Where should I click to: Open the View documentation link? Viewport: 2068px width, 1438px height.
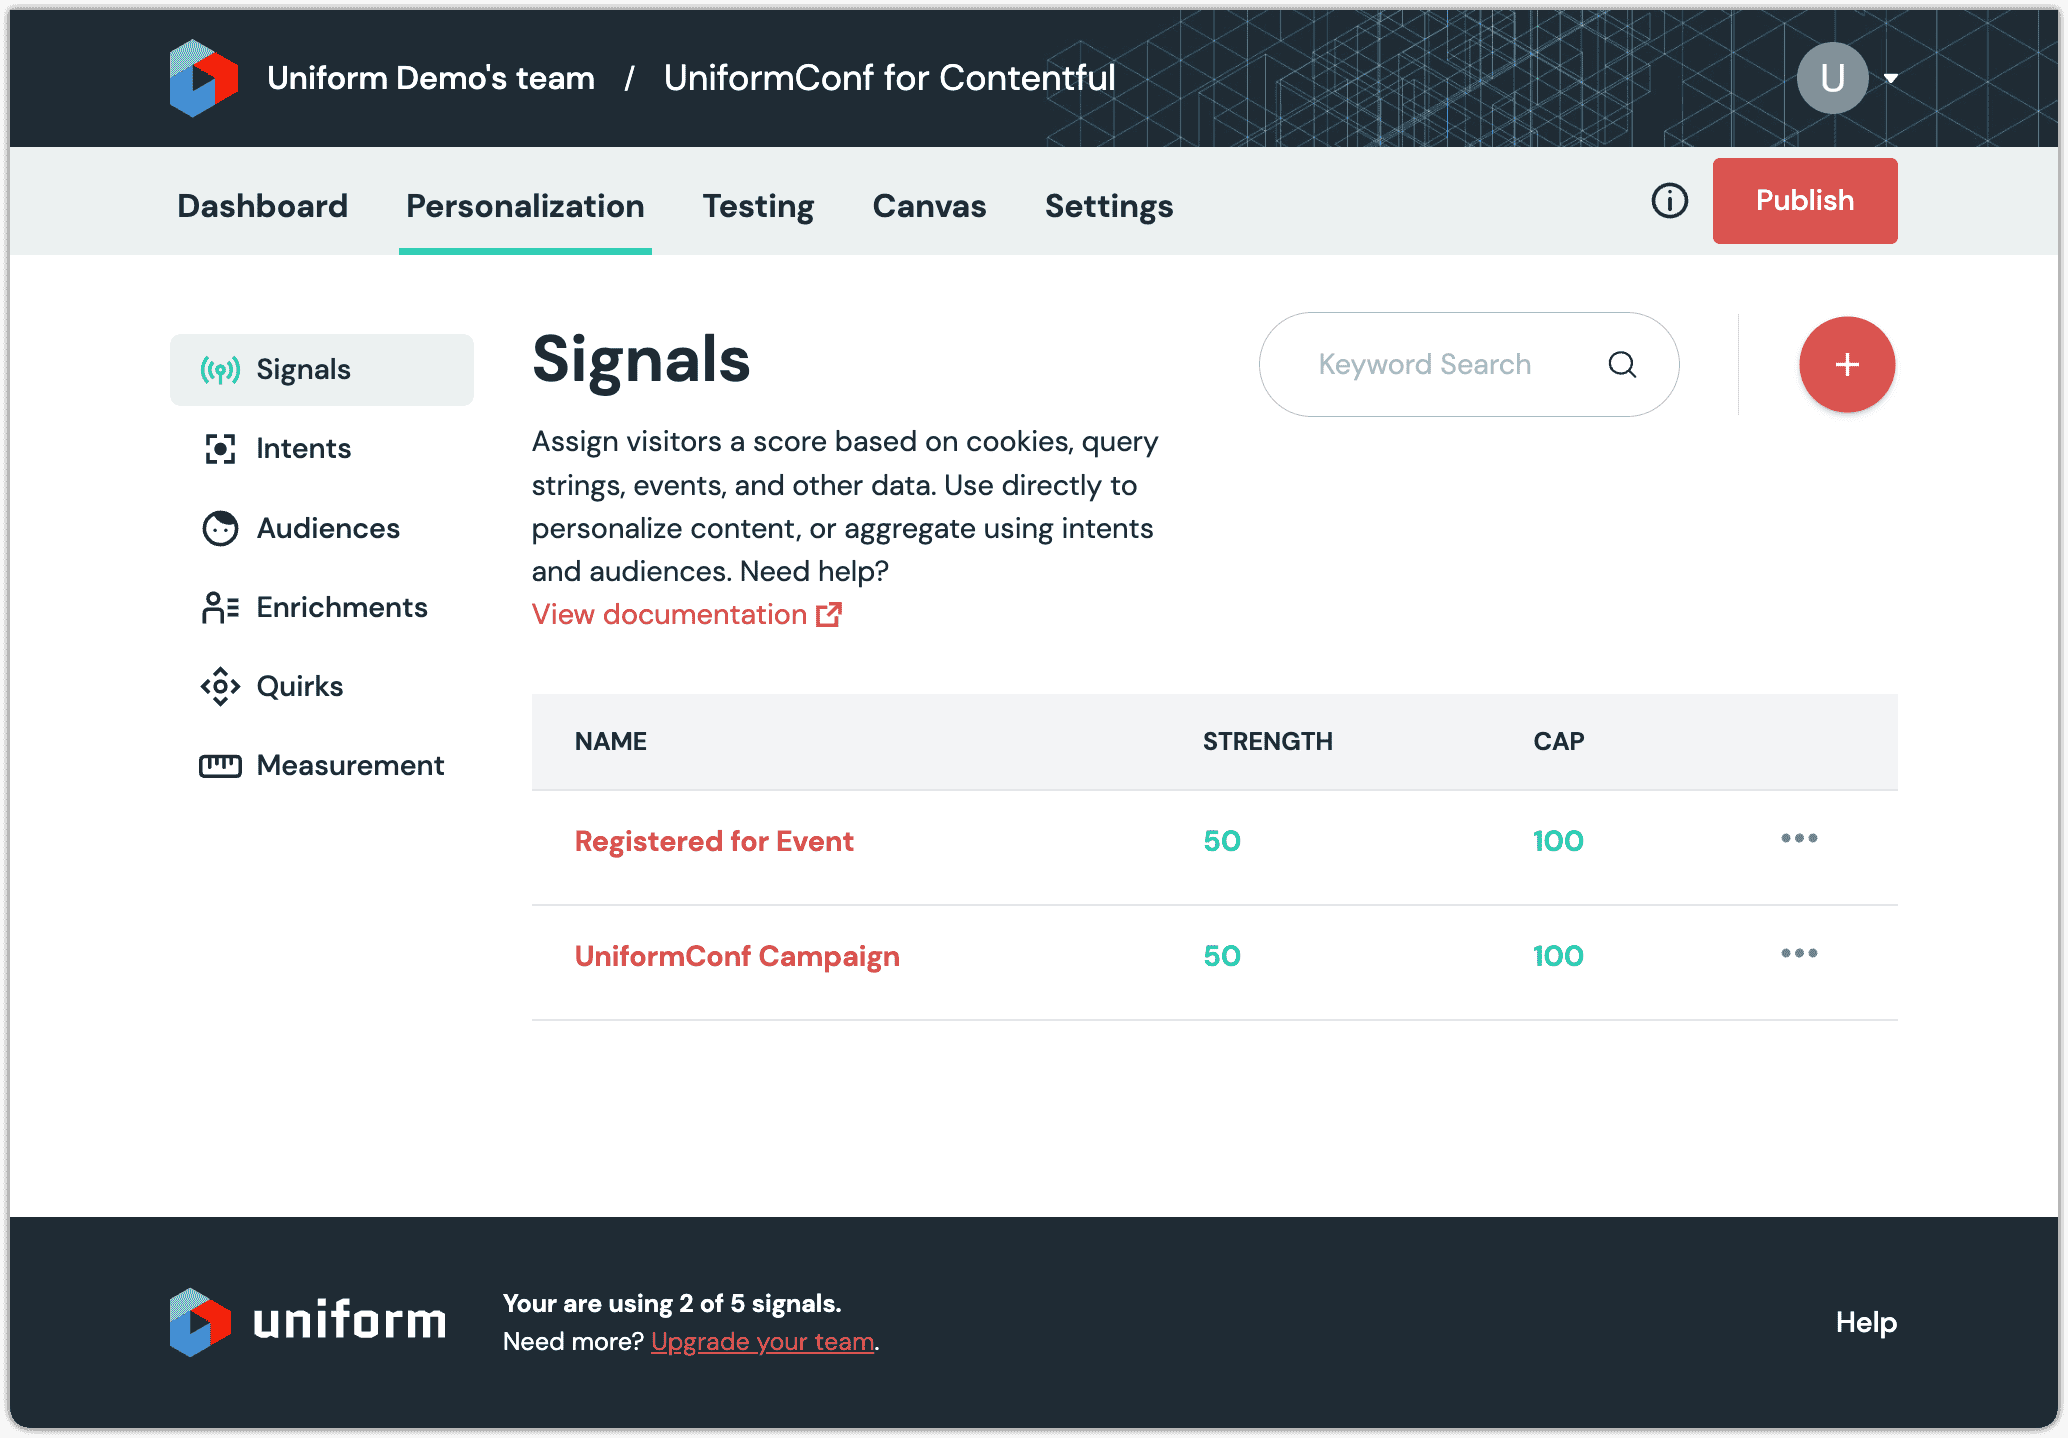tap(670, 614)
